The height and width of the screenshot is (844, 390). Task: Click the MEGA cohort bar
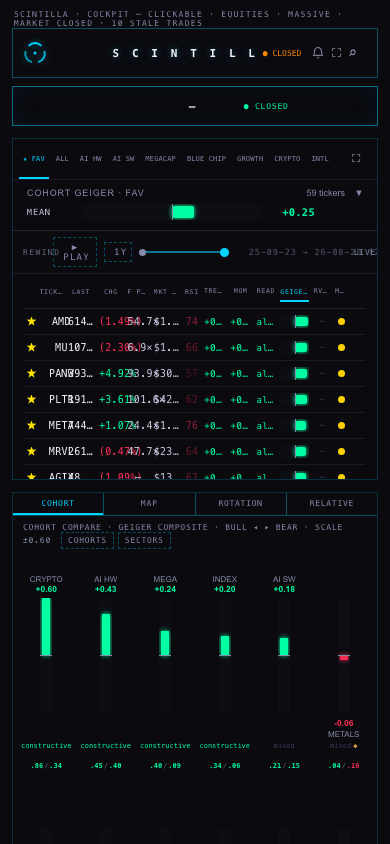click(x=165, y=643)
